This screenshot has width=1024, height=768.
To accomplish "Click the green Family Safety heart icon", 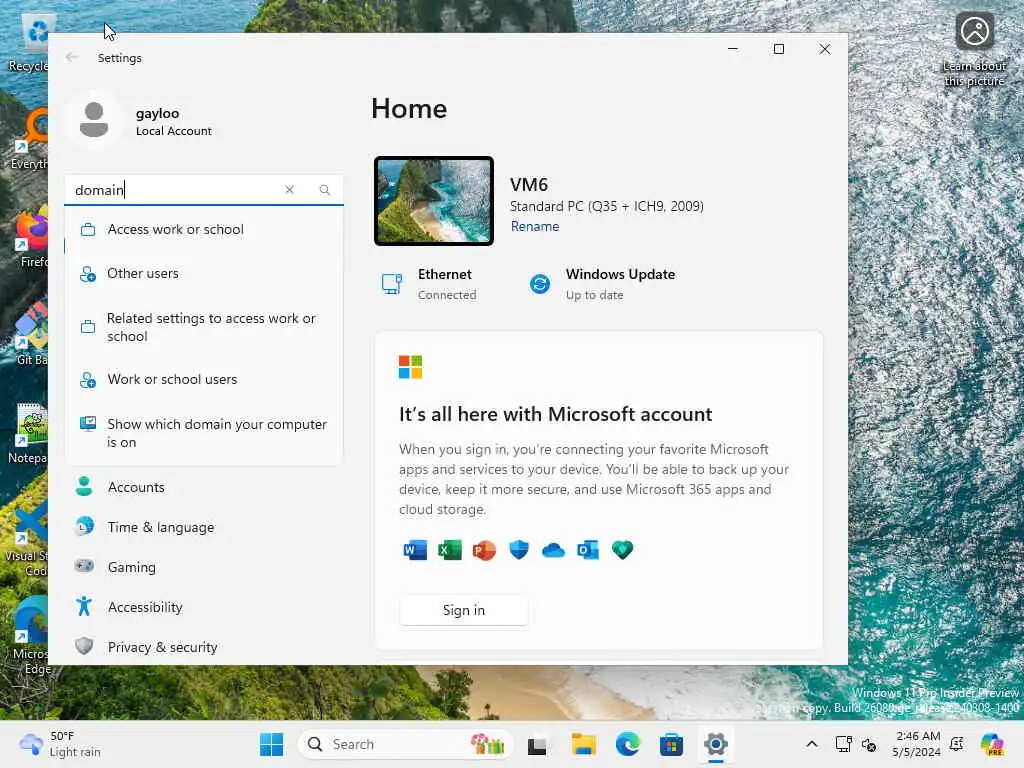I will pos(622,550).
